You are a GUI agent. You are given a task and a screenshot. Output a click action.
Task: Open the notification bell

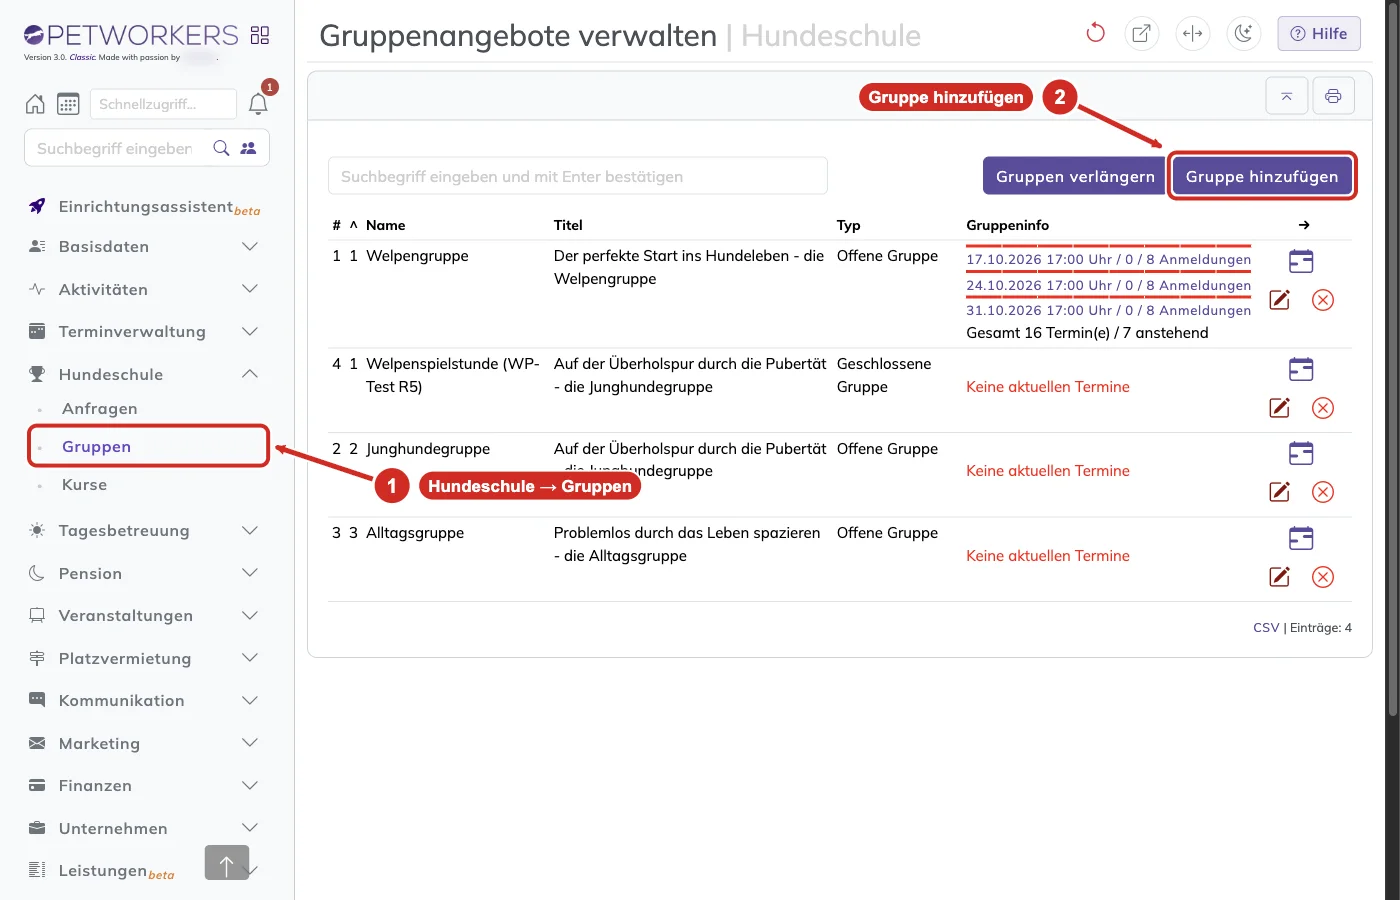tap(258, 104)
